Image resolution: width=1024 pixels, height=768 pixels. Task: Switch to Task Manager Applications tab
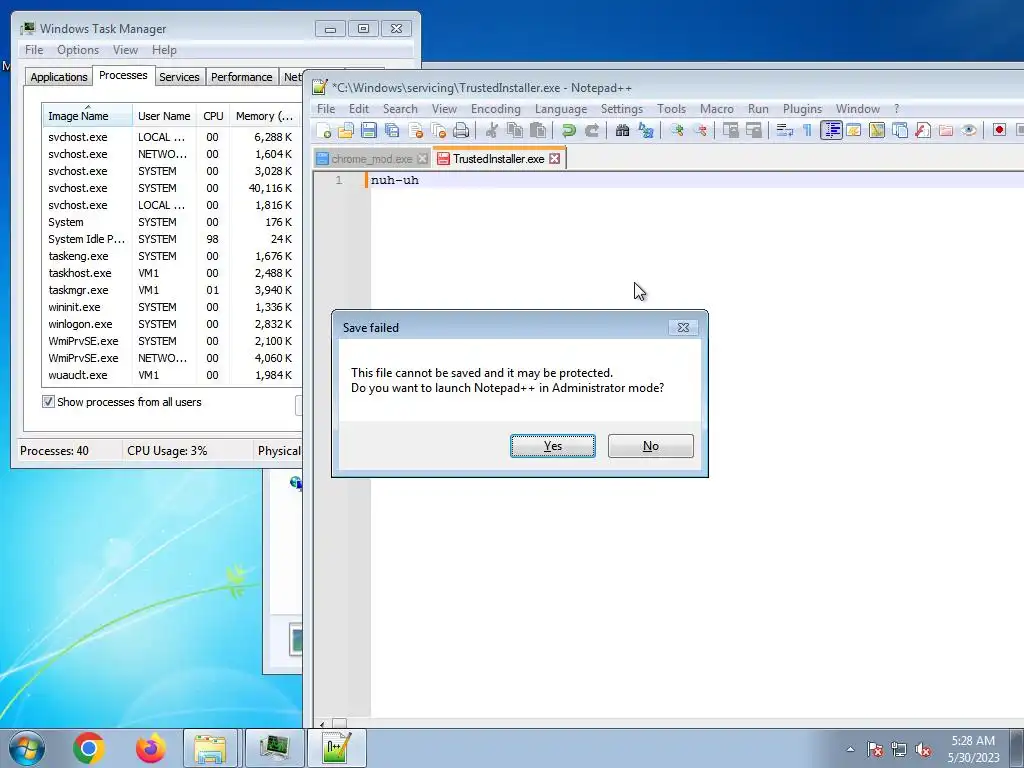pyautogui.click(x=59, y=77)
